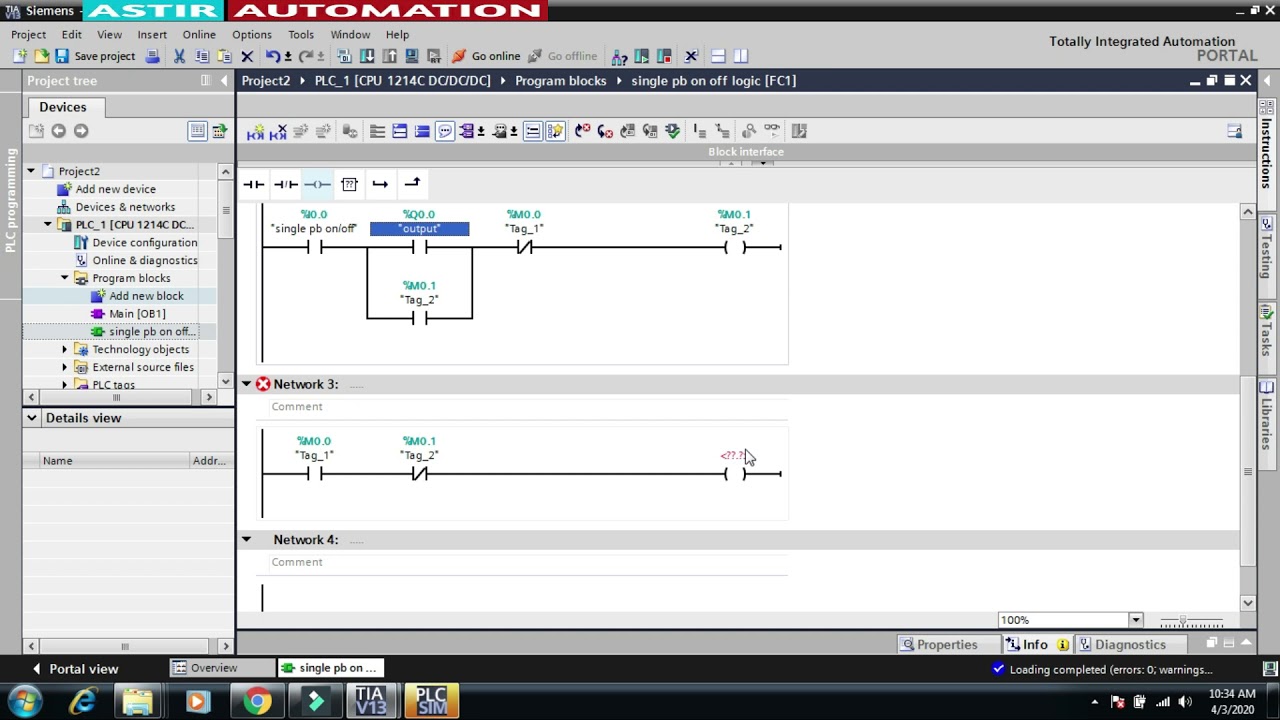Image resolution: width=1280 pixels, height=720 pixels.
Task: Start CPU from toolbar
Action: point(642,56)
